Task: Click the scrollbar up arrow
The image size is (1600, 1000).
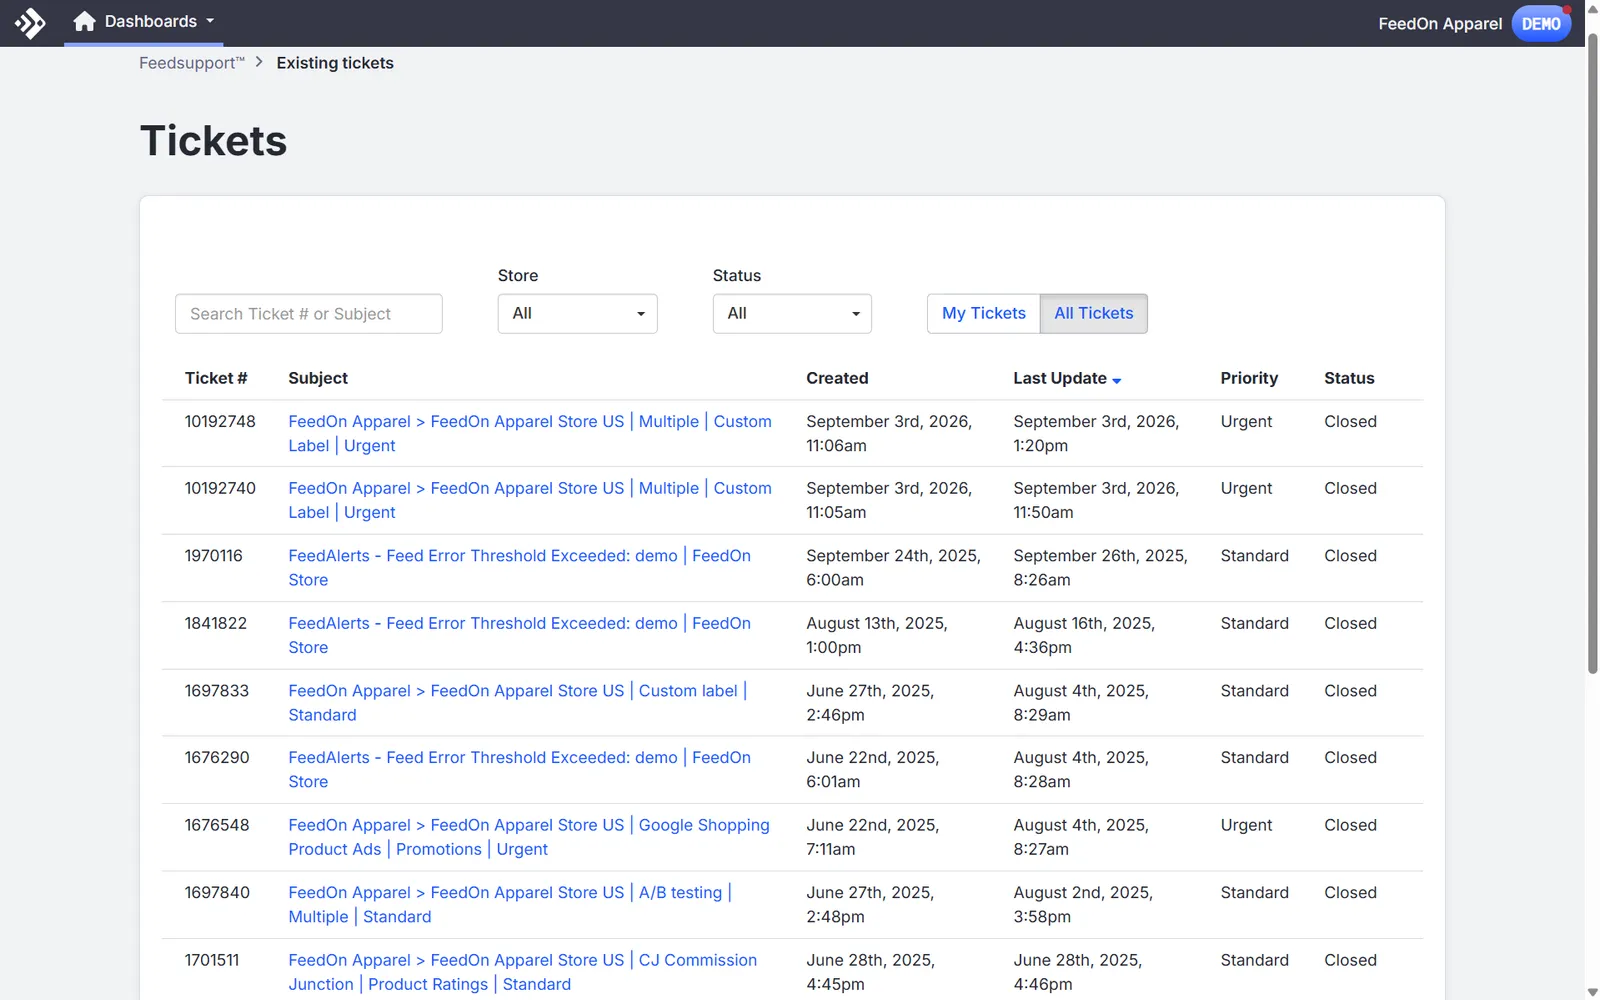Action: (x=1592, y=8)
